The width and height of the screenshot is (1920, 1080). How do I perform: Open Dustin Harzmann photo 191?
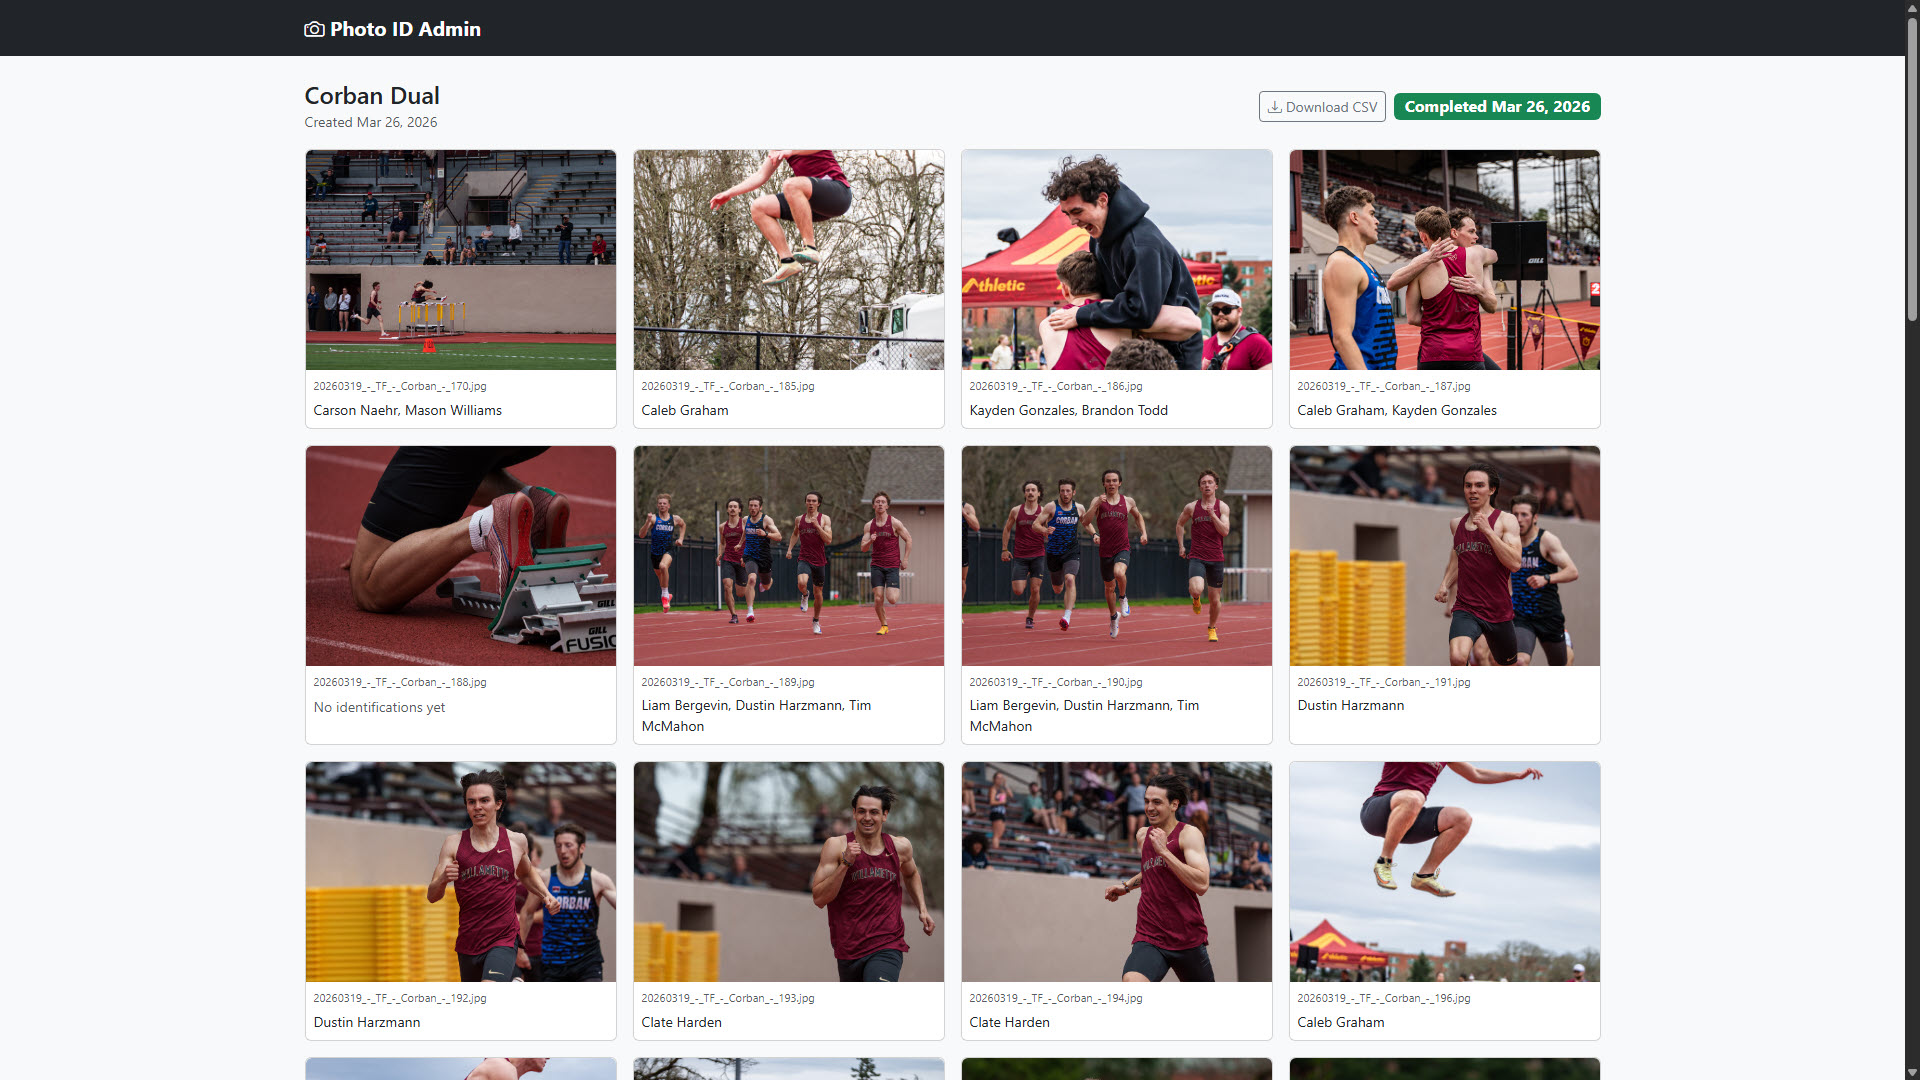pos(1444,556)
